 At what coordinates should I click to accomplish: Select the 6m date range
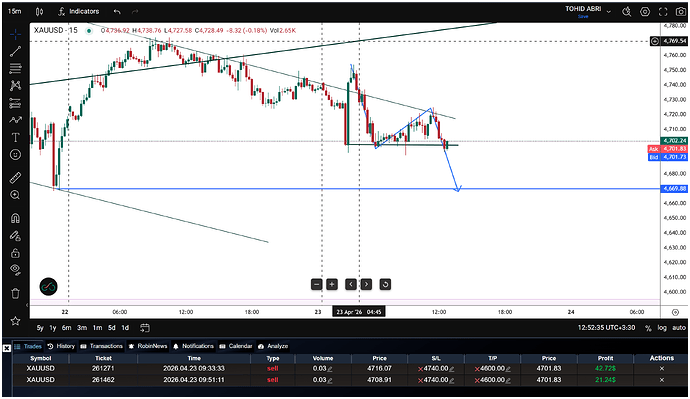pyautogui.click(x=66, y=328)
